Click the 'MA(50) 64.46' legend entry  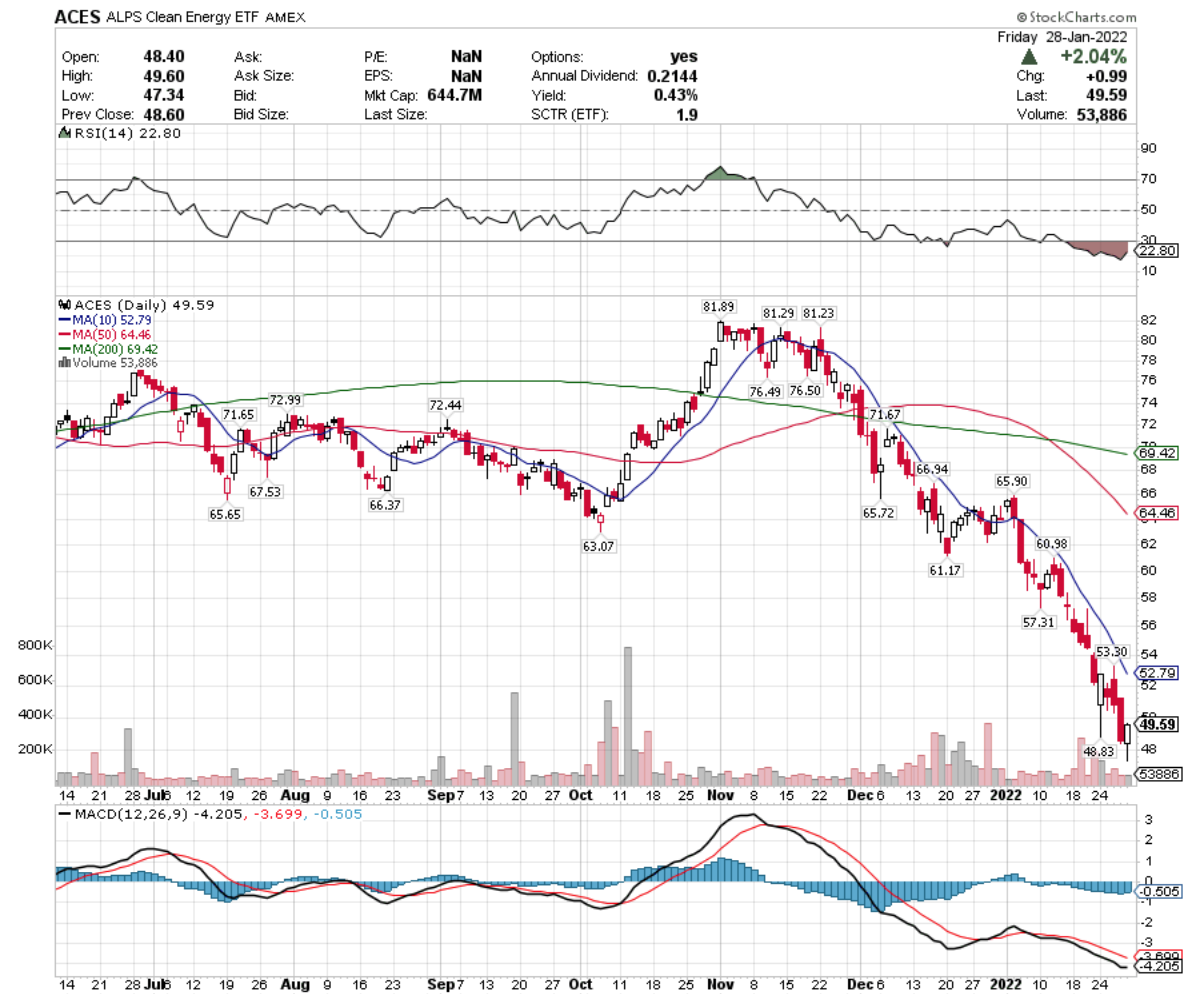tap(104, 334)
